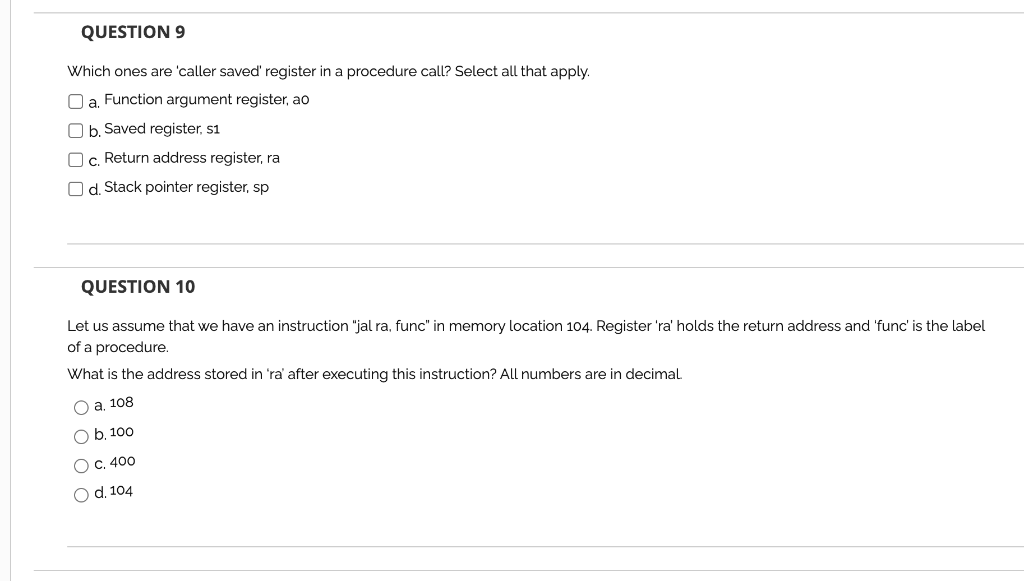Click the label 'Return address register, ra'

194,158
